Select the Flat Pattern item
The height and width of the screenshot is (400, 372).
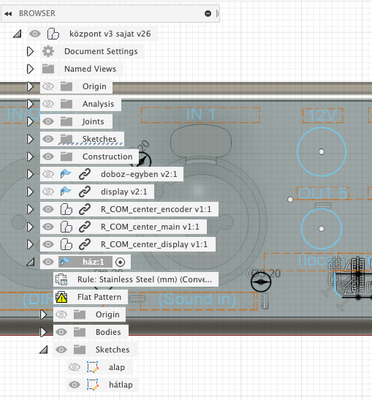coord(99,297)
